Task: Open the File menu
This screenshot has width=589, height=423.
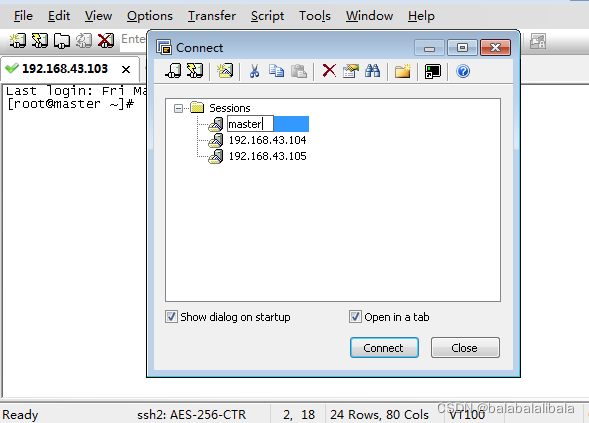Action: pyautogui.click(x=23, y=16)
